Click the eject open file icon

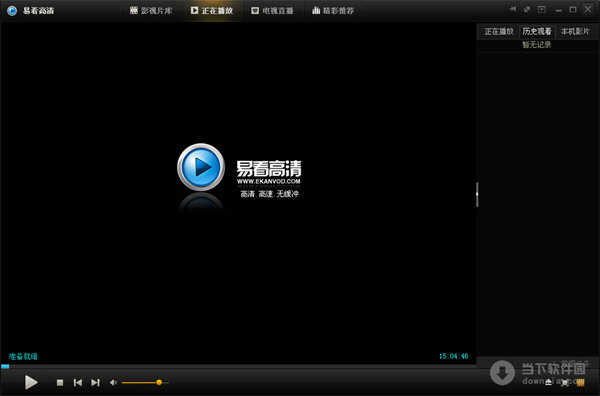(548, 382)
